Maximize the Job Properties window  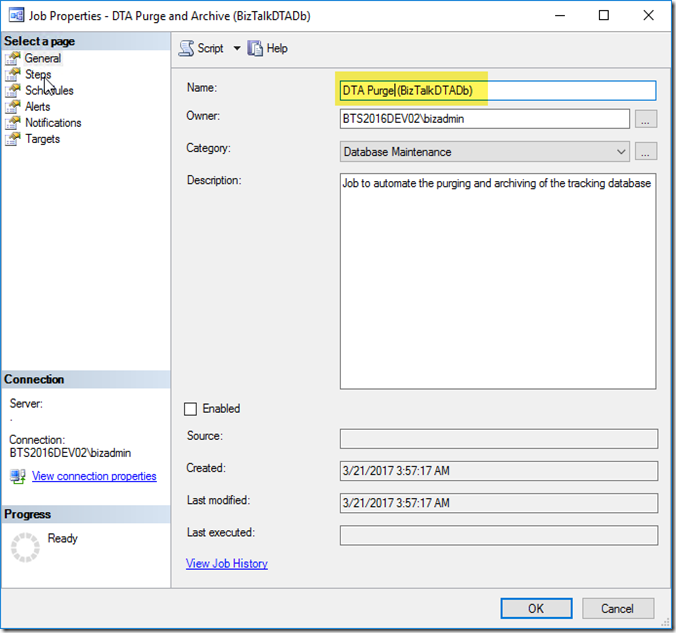(x=604, y=16)
